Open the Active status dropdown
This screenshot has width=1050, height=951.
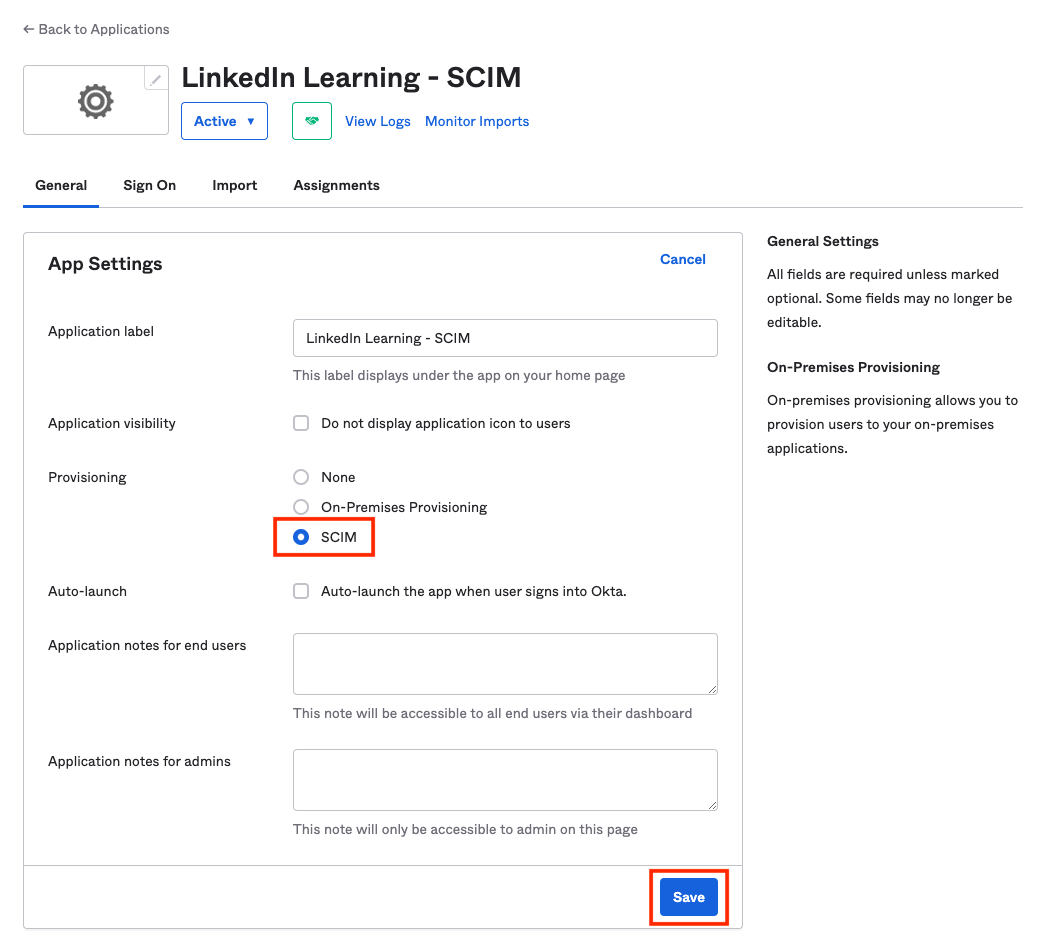pyautogui.click(x=224, y=120)
